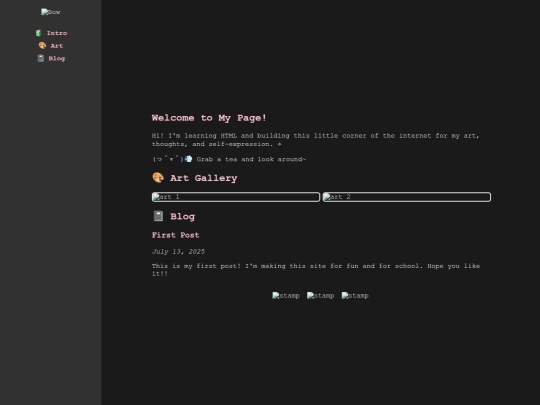This screenshot has height=405, width=540.
Task: Click the green book icon beside Intro
Action: pos(39,33)
